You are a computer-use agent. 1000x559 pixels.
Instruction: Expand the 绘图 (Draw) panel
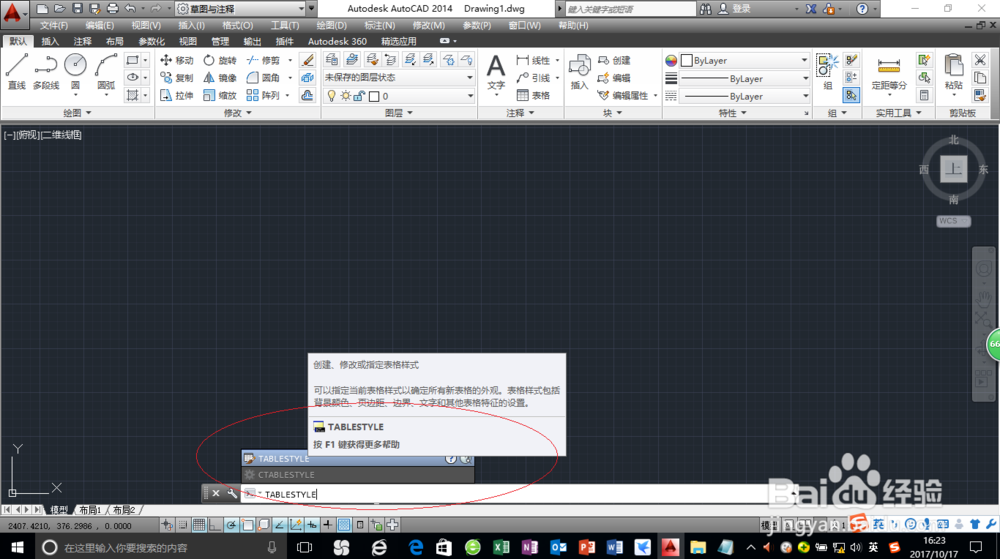click(x=77, y=113)
